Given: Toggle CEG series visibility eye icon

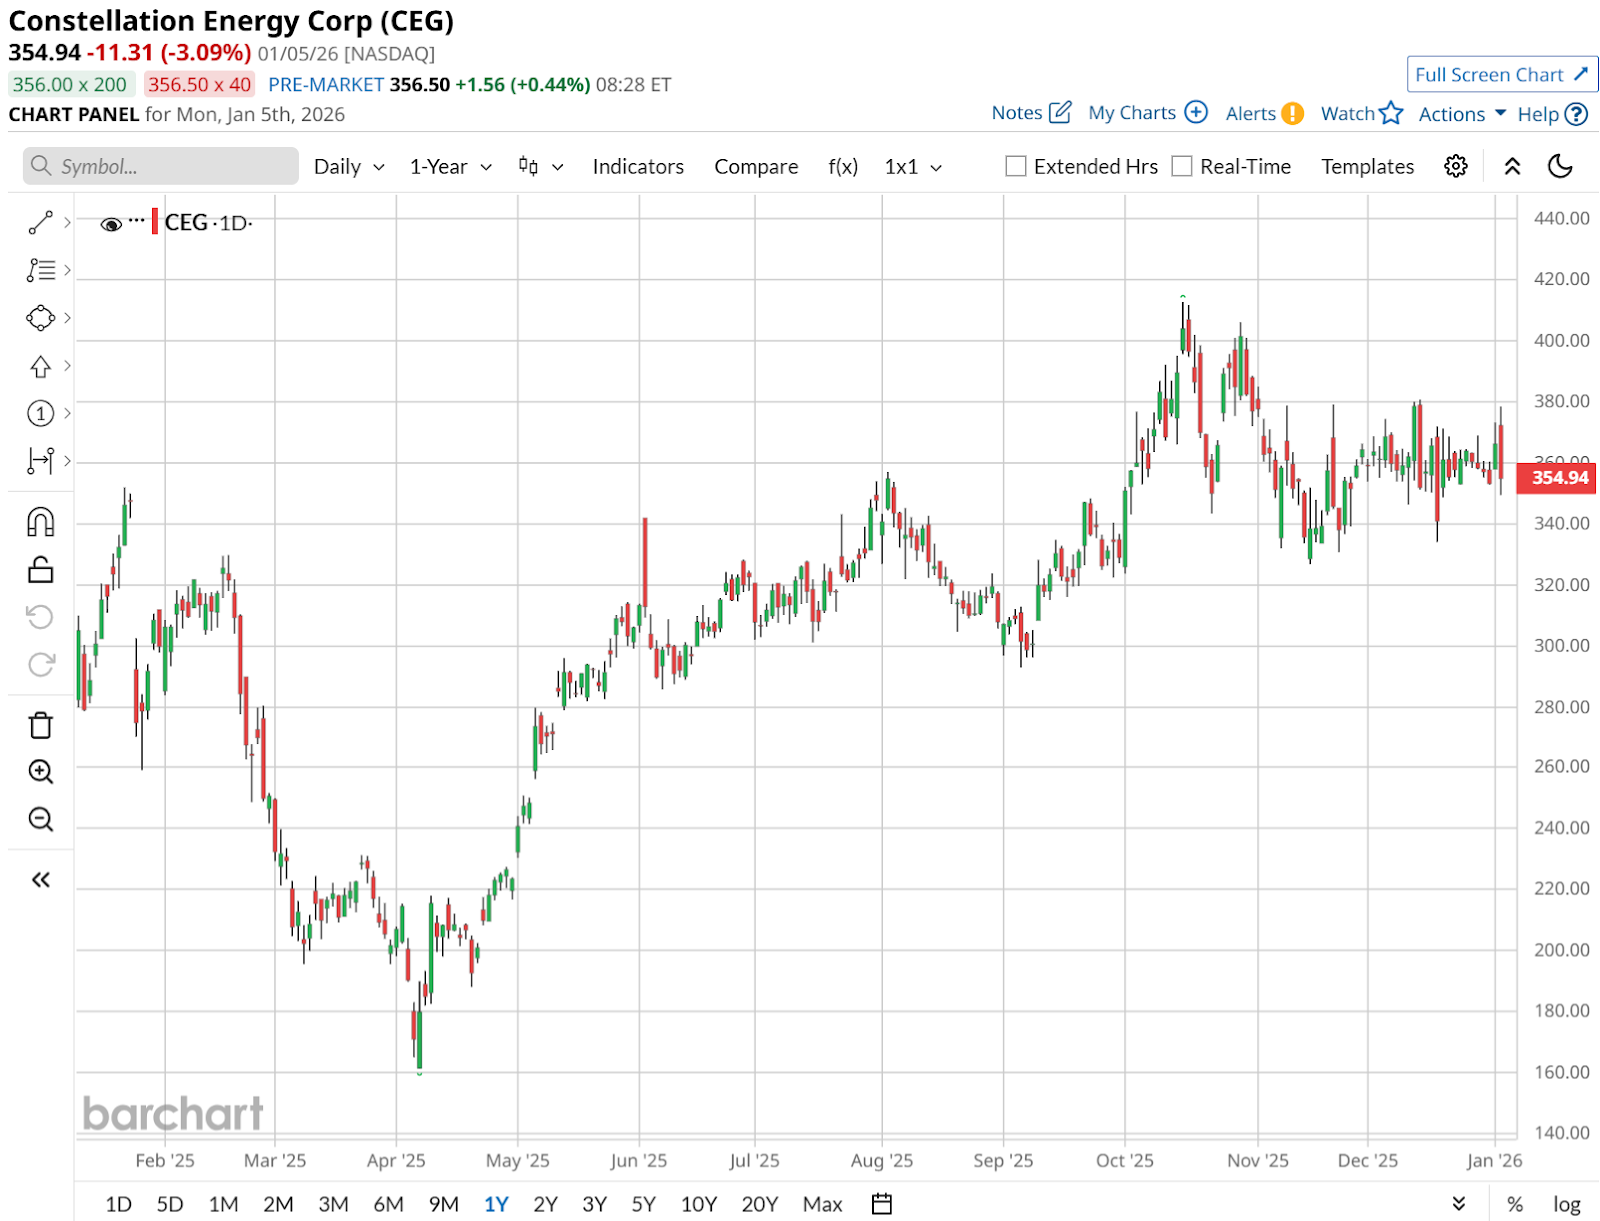Looking at the screenshot, I should coord(111,224).
